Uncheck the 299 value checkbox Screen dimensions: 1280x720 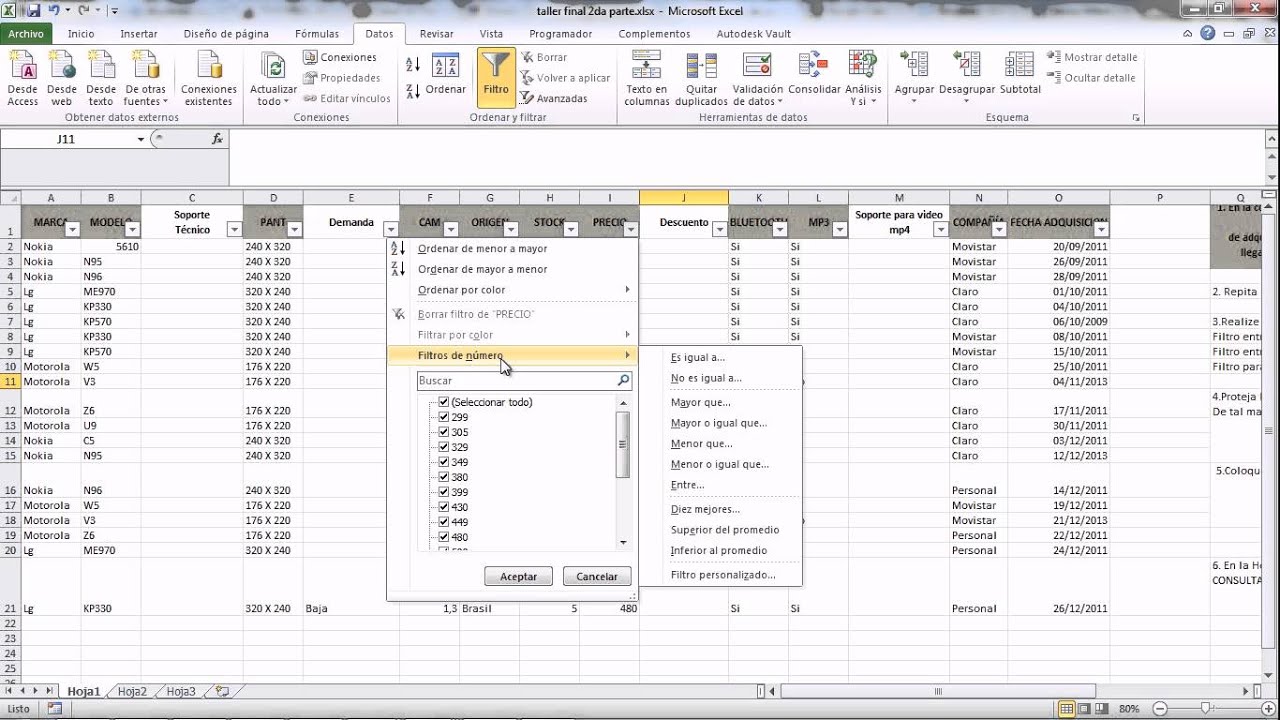[x=444, y=417]
